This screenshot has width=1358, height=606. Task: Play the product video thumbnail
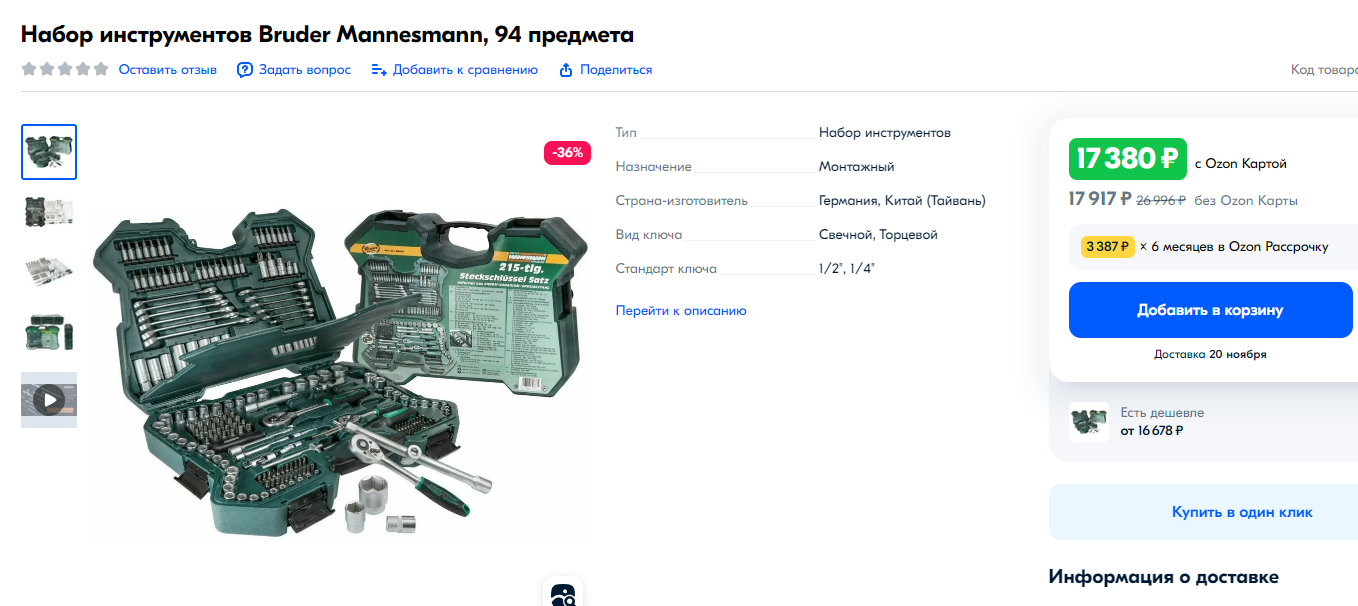(x=49, y=400)
